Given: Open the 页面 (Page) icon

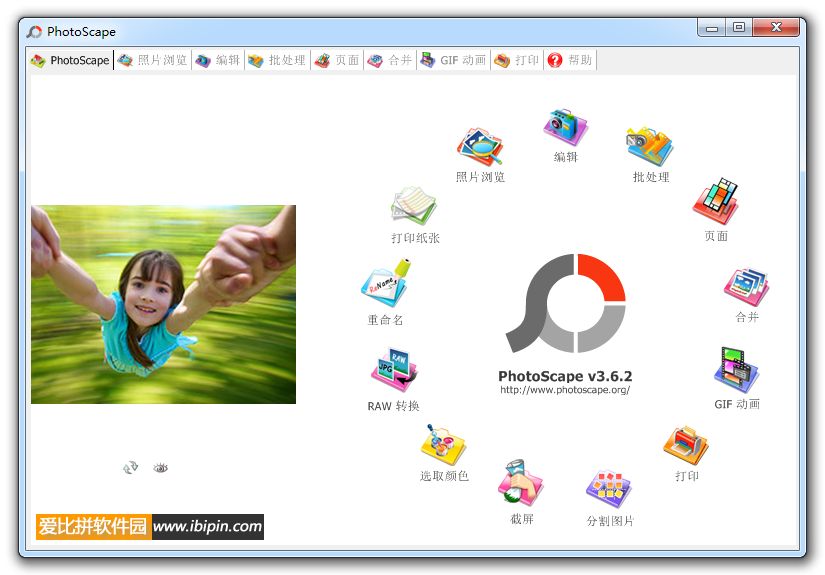Looking at the screenshot, I should (x=716, y=202).
